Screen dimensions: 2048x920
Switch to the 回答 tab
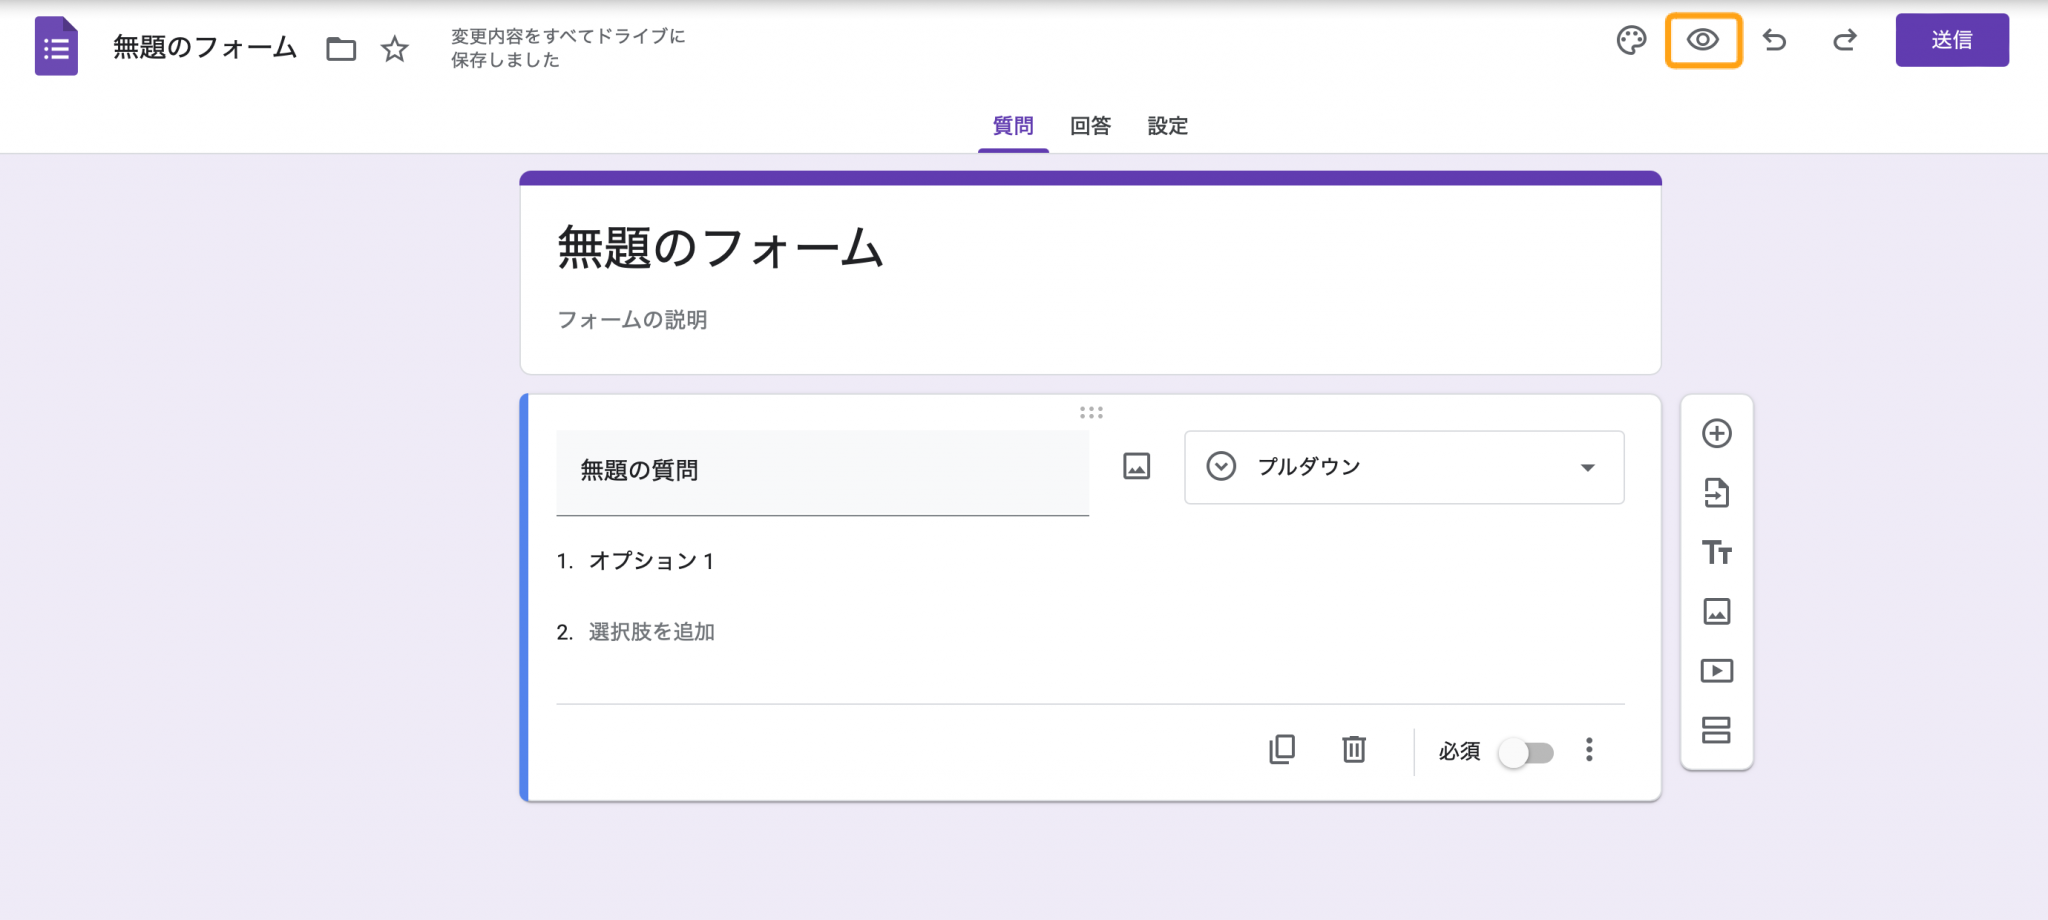click(x=1092, y=126)
